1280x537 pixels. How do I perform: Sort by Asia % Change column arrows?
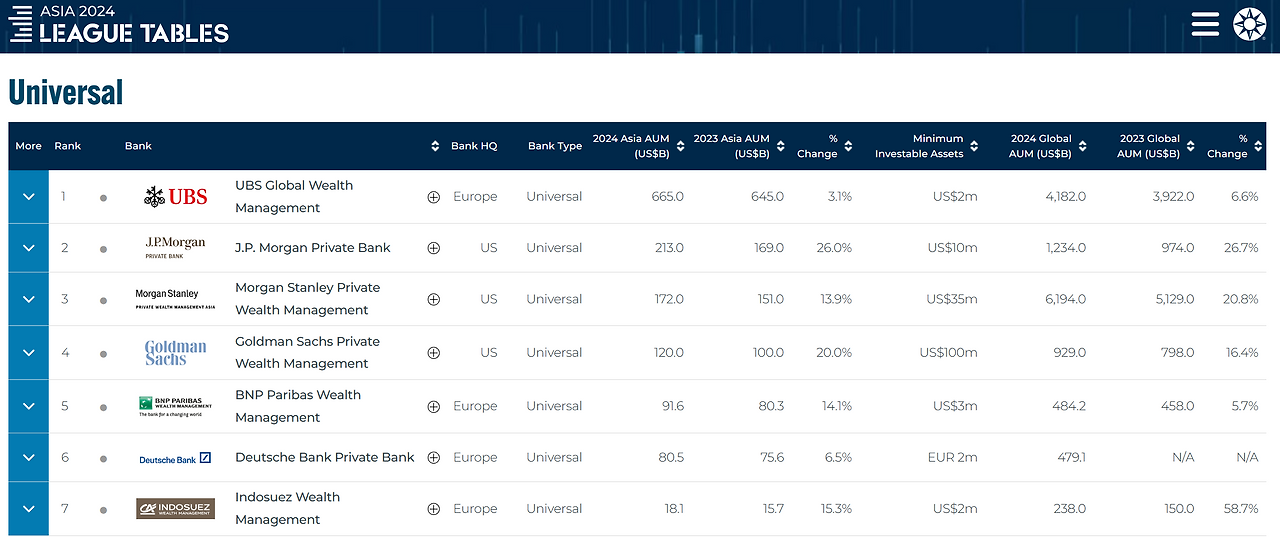pos(848,146)
